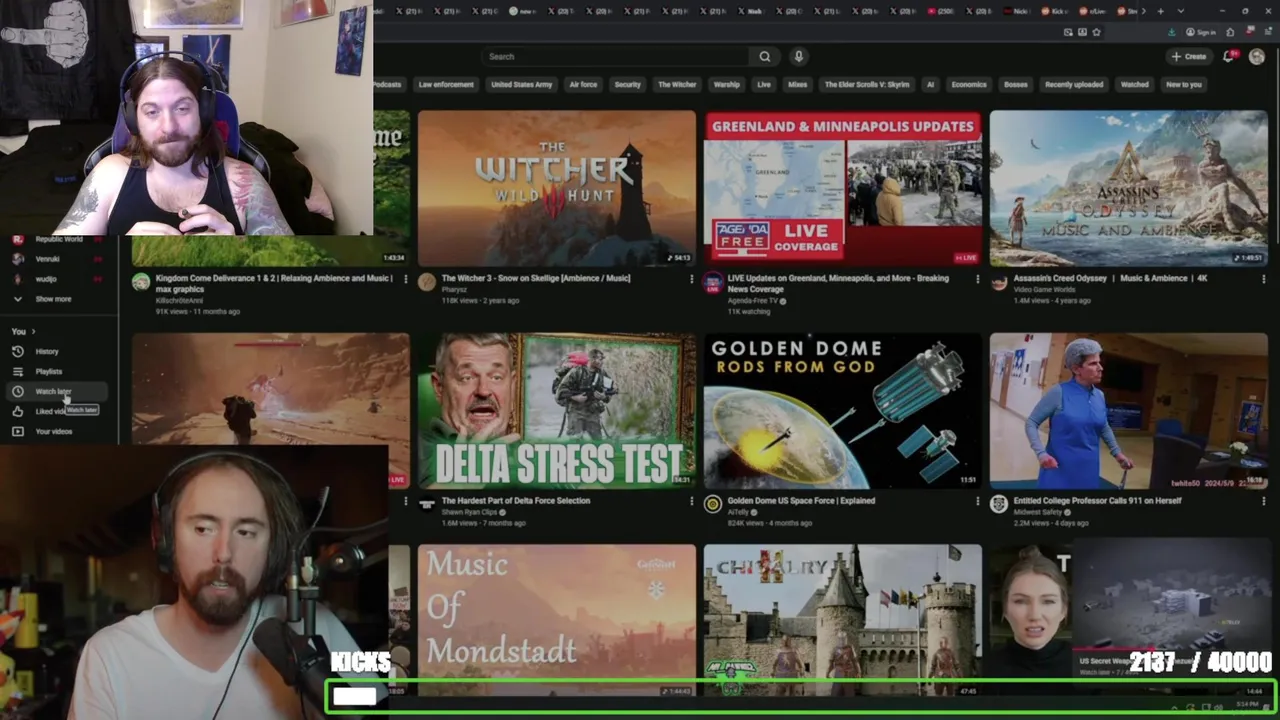1280x720 pixels.
Task: Open more options for Golden Dome video
Action: coord(977,501)
